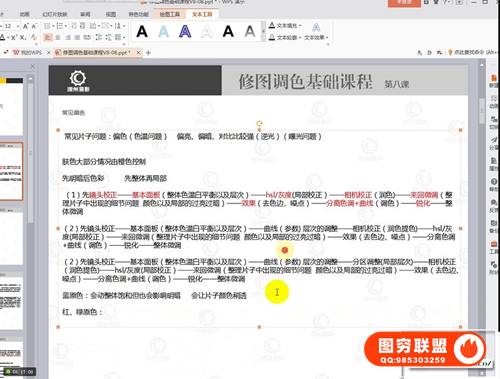
Task: Pick the faint white WordArt A style
Action: point(207,32)
